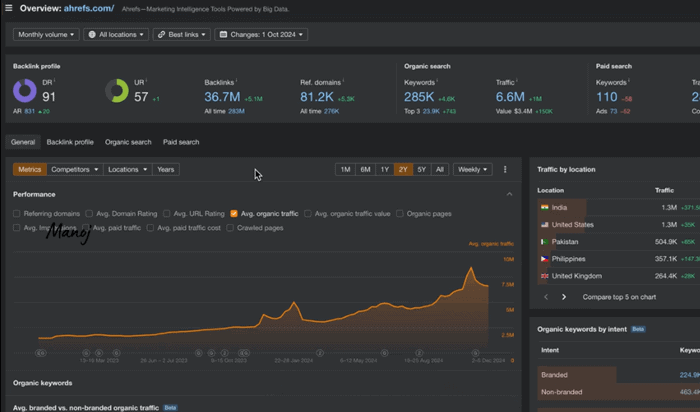The height and width of the screenshot is (412, 700).
Task: Switch to the General tab
Action: 23,142
